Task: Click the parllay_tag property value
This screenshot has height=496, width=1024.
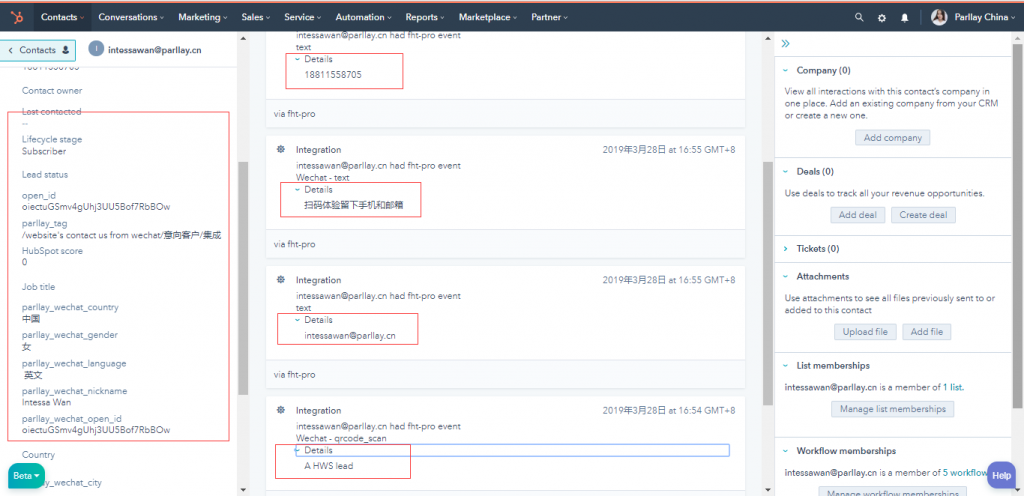Action: pos(121,235)
